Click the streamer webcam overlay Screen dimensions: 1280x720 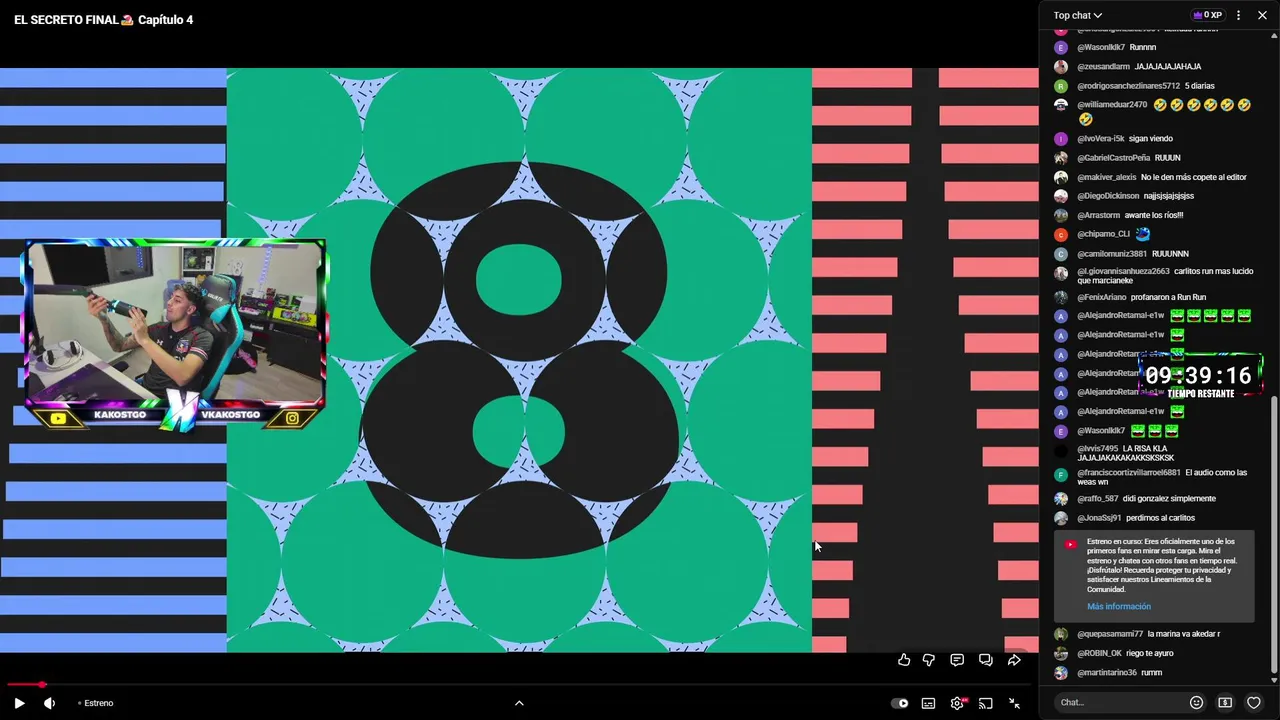click(x=174, y=335)
